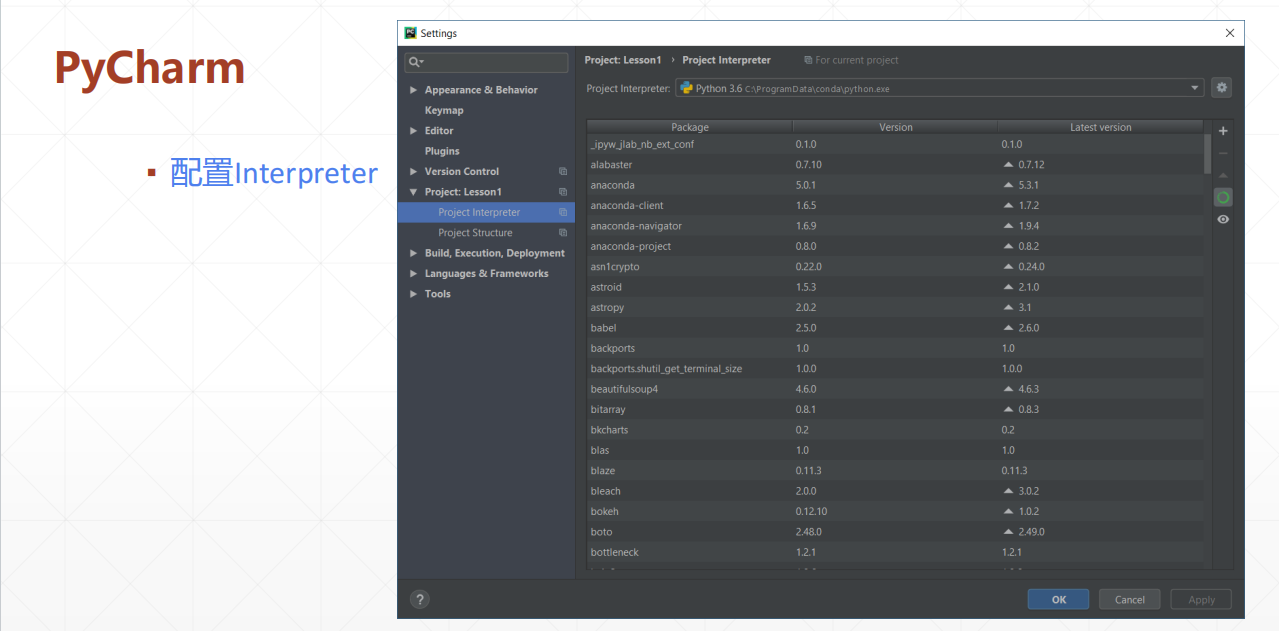The width and height of the screenshot is (1279, 631).
Task: Click the OK button
Action: pyautogui.click(x=1058, y=600)
